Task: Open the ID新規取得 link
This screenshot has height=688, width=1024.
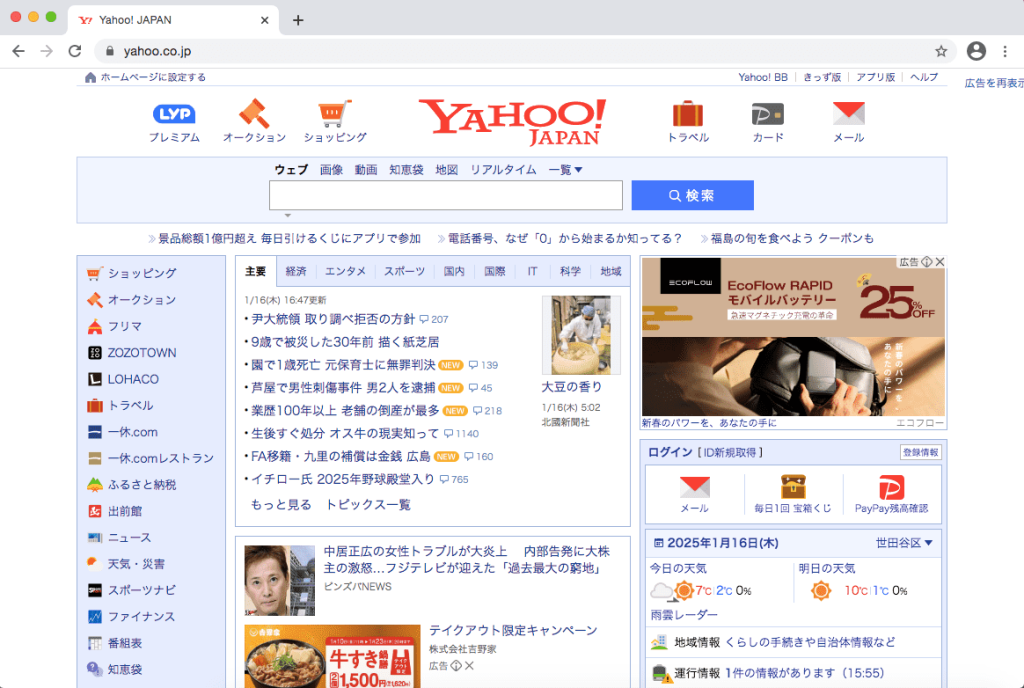Action: [729, 452]
